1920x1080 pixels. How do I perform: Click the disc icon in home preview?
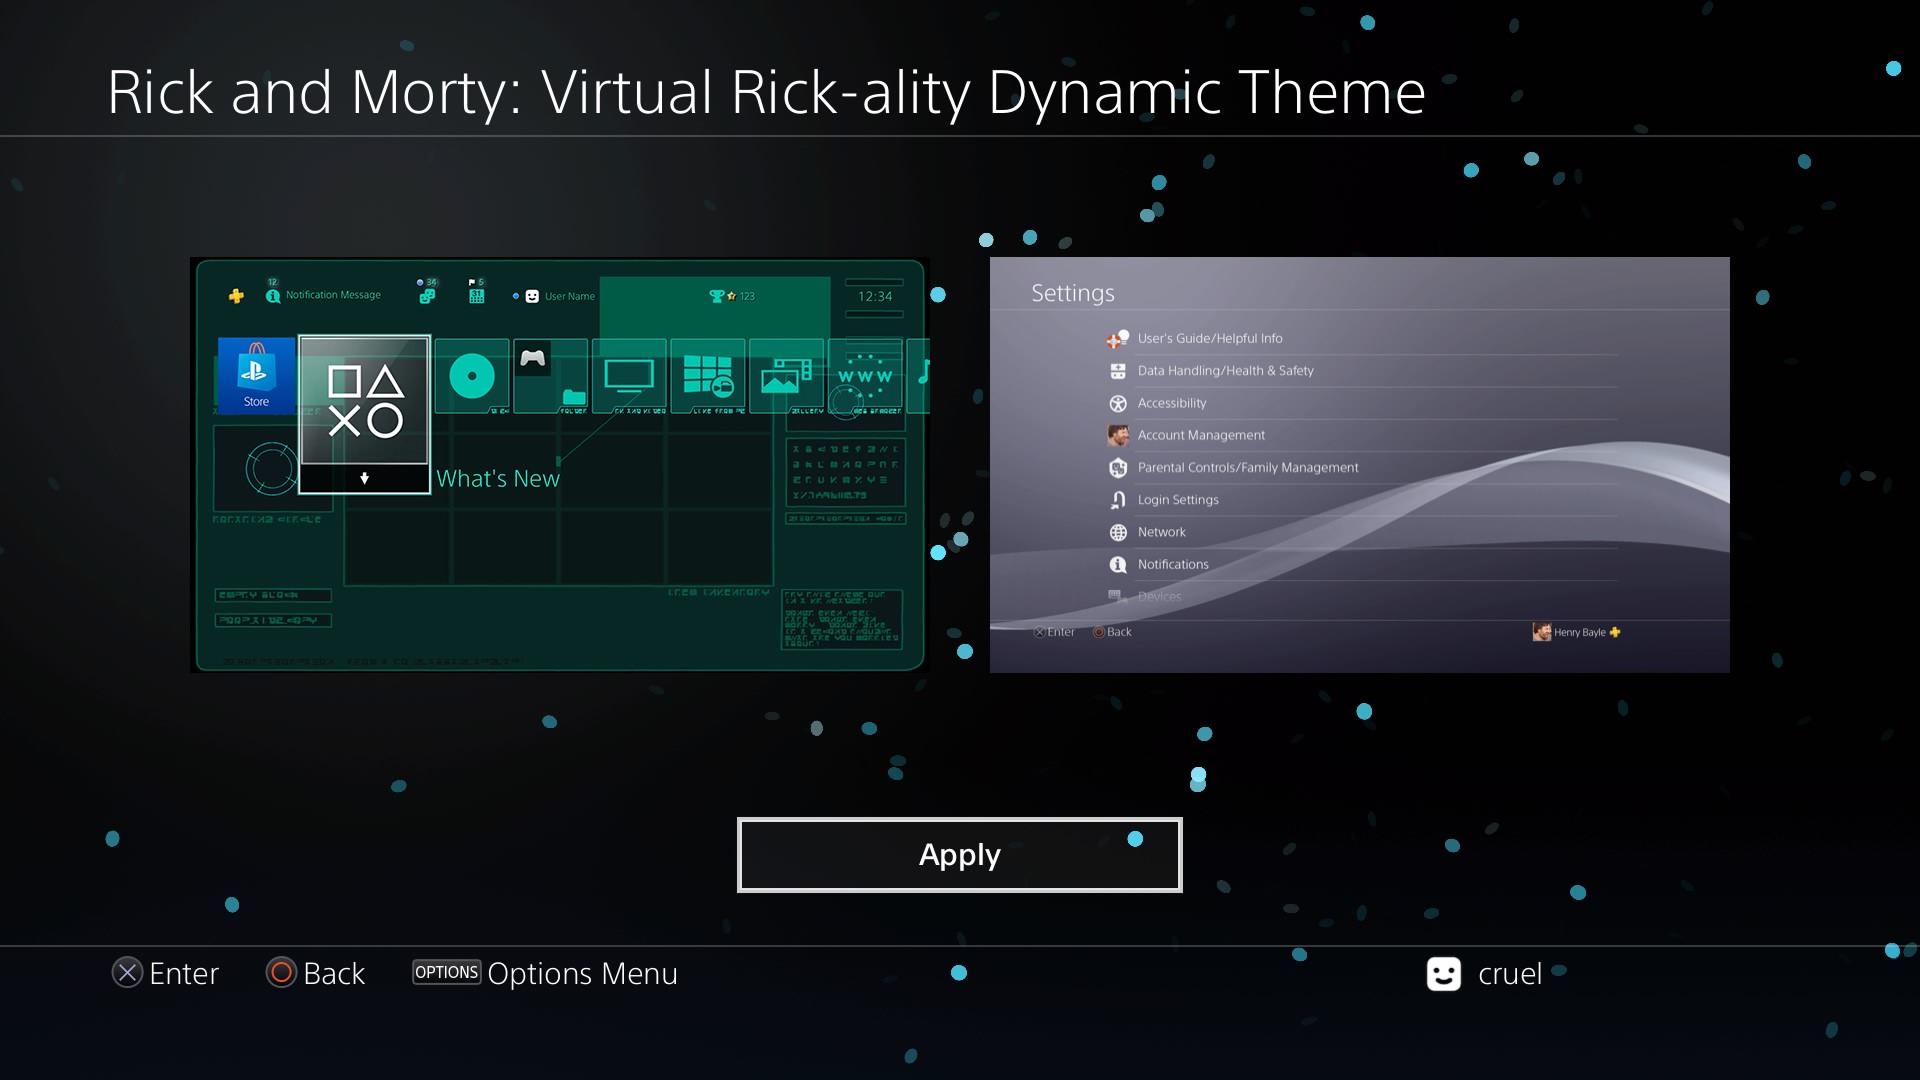click(472, 376)
